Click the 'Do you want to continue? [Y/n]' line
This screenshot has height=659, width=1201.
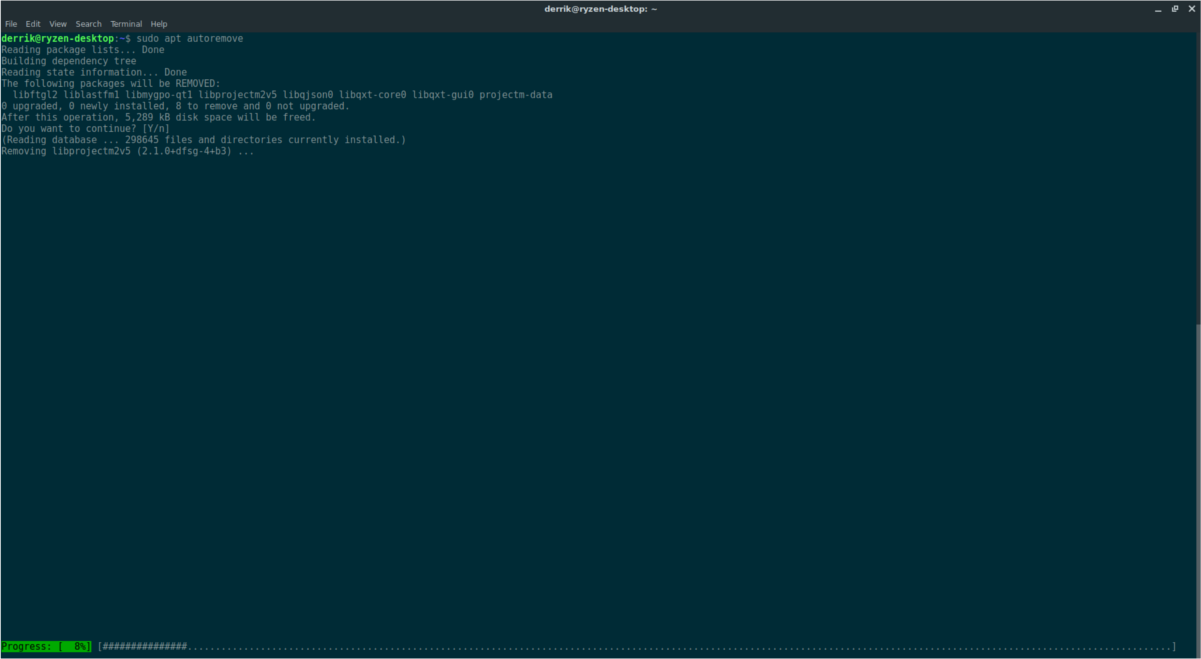click(85, 128)
